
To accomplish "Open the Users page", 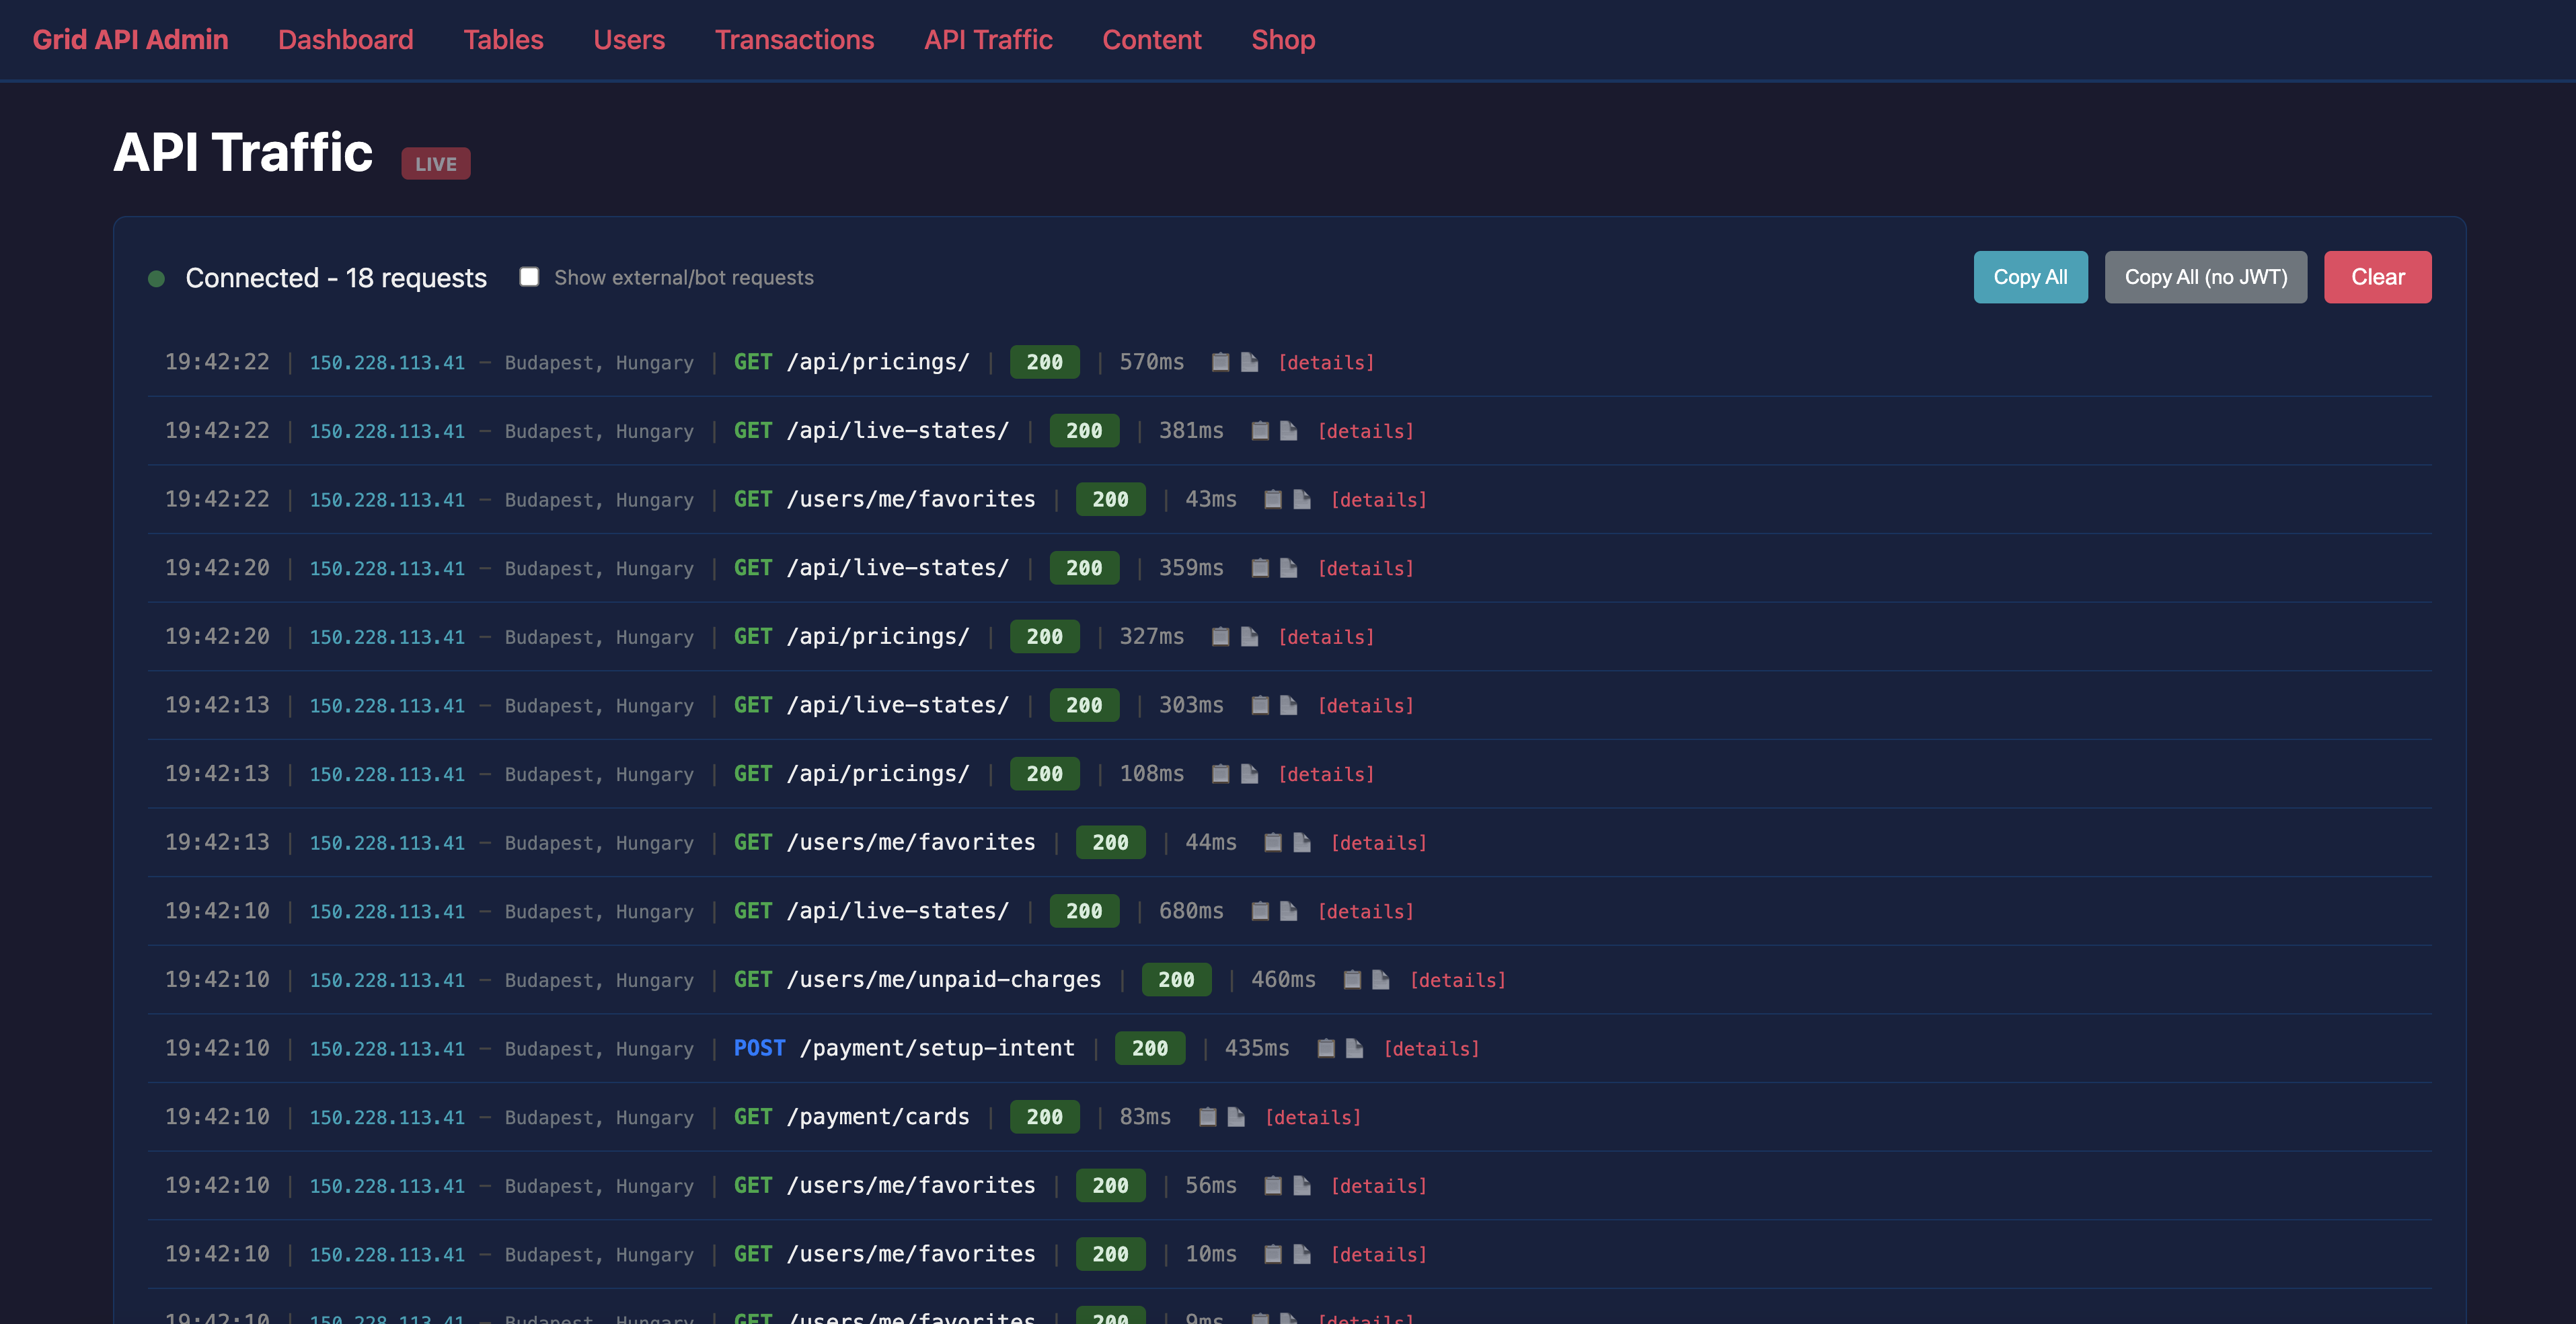I will [x=629, y=40].
